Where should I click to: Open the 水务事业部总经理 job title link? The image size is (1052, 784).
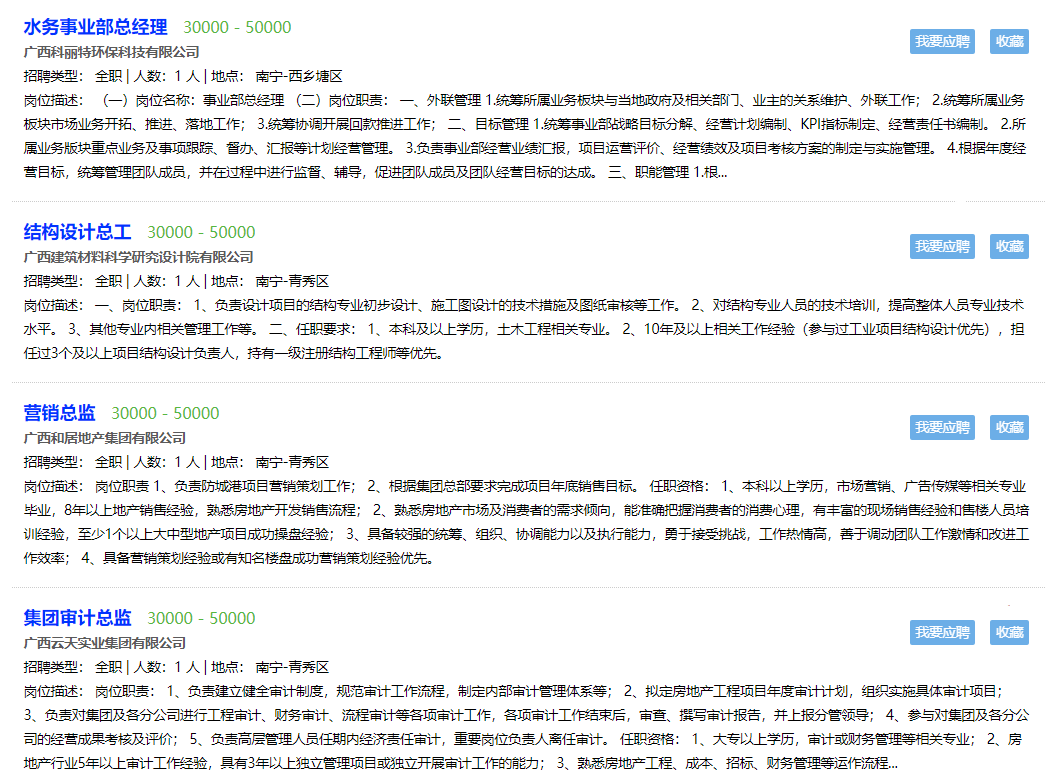[95, 27]
